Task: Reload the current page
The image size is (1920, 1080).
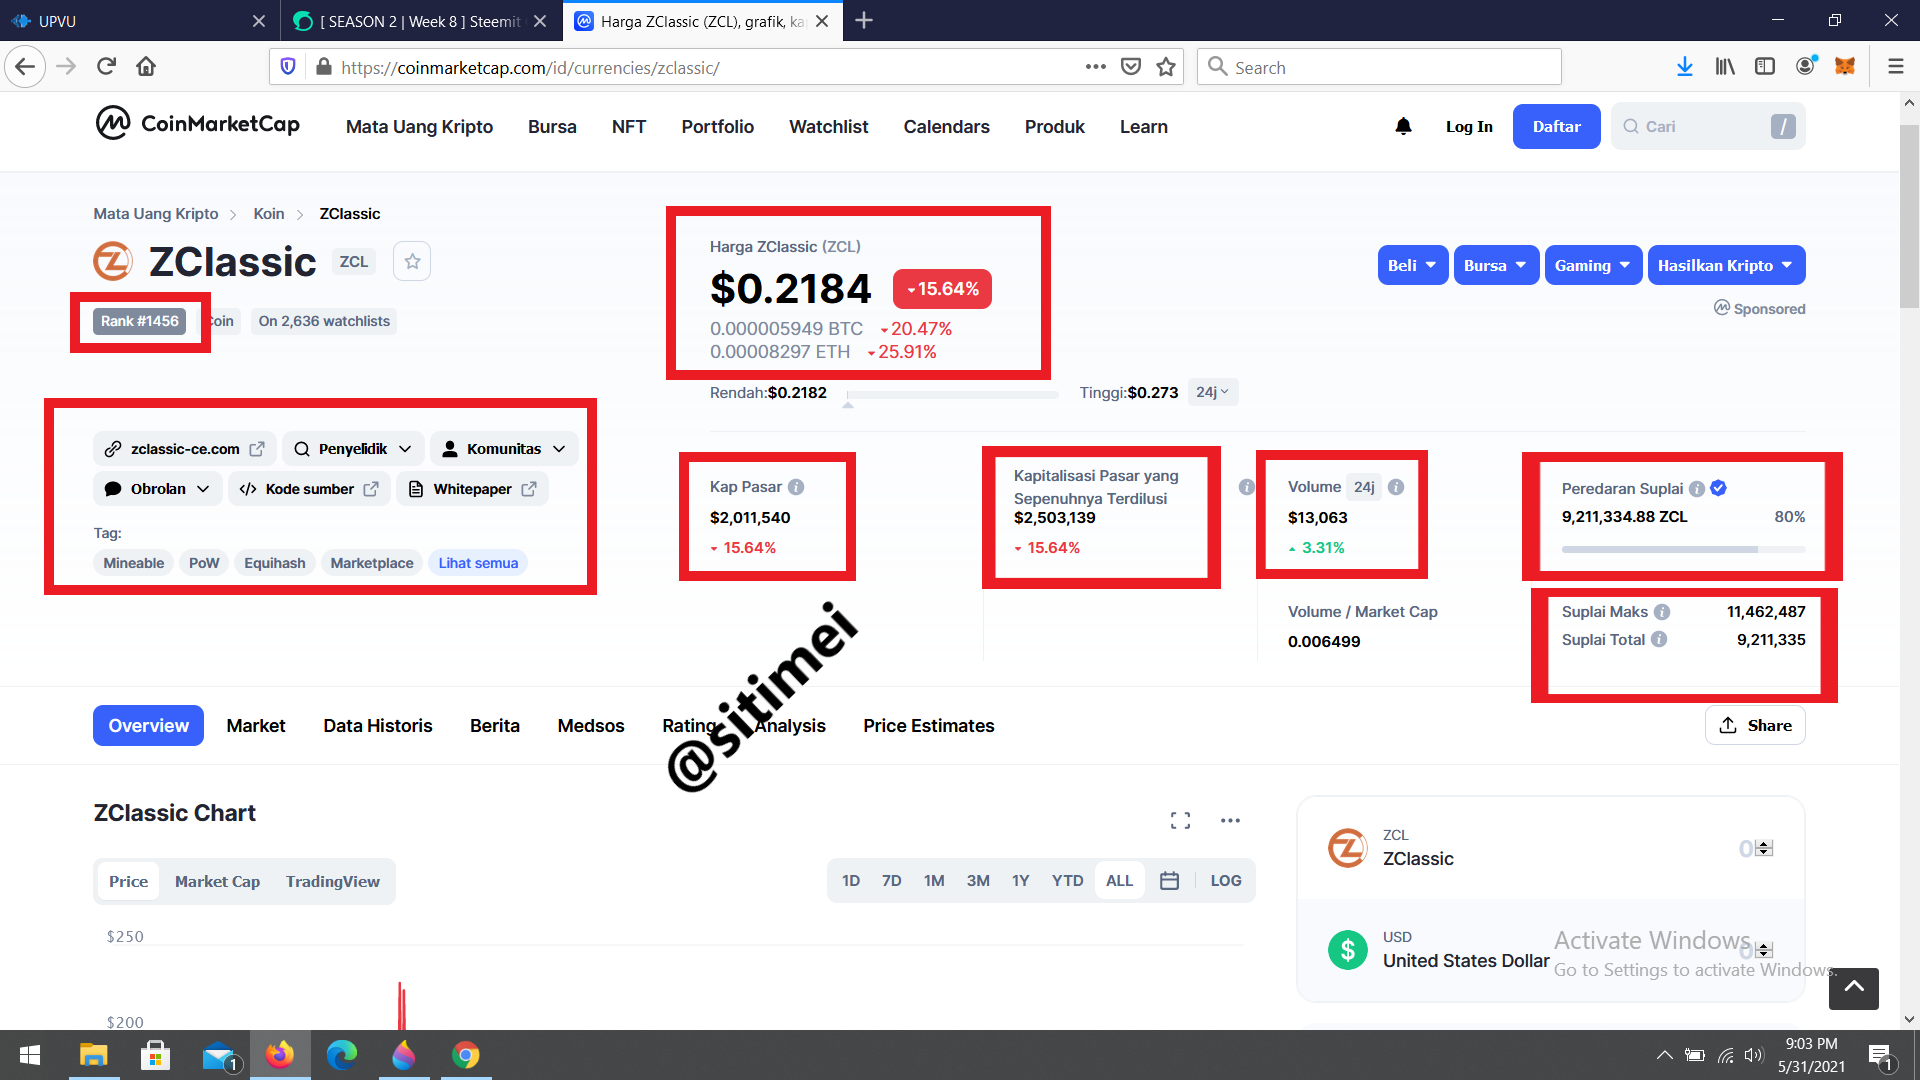Action: [x=106, y=67]
